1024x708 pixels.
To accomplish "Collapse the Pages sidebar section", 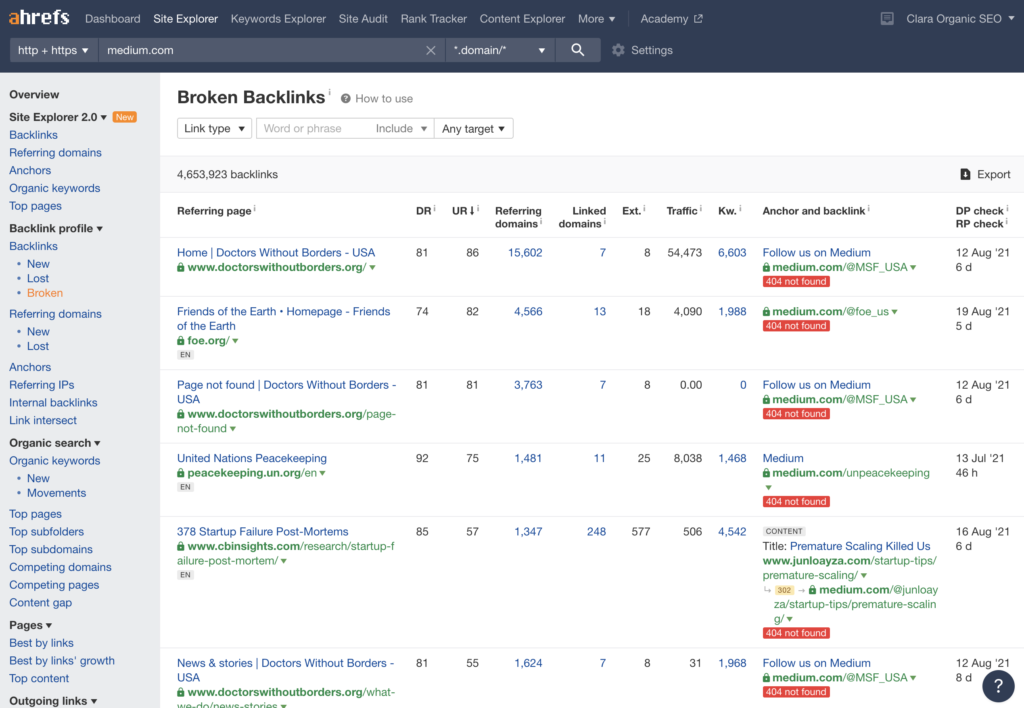I will [x=31, y=625].
